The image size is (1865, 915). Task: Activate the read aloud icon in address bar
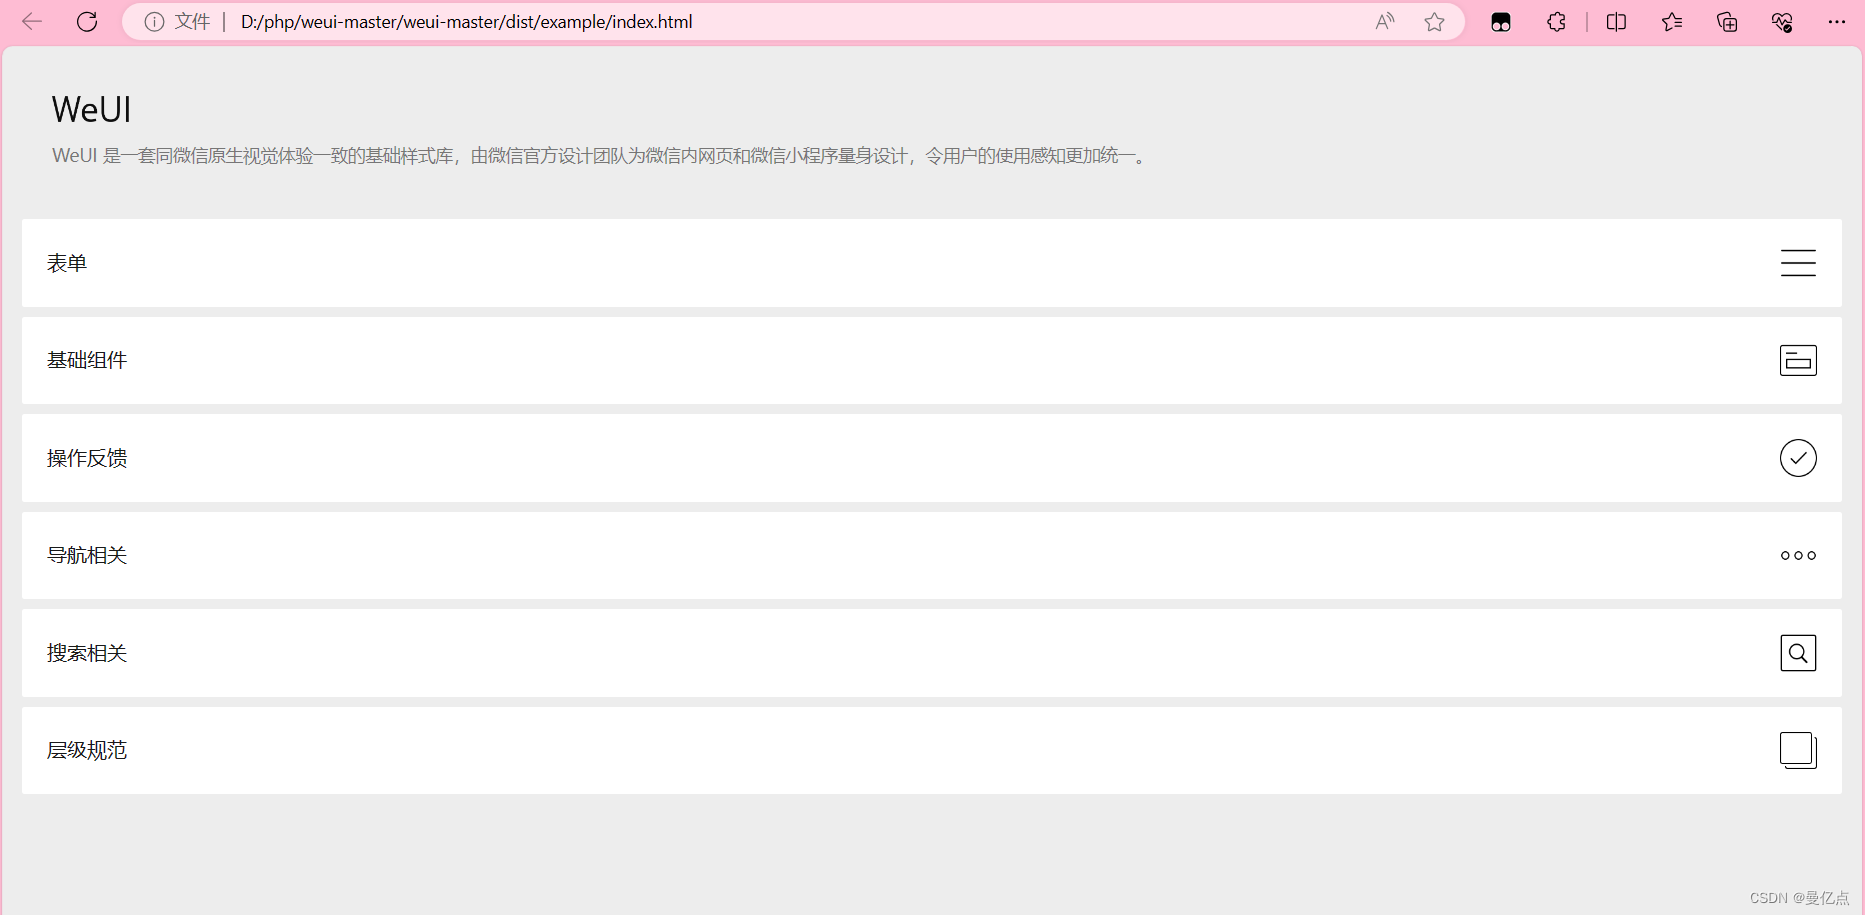click(1385, 22)
